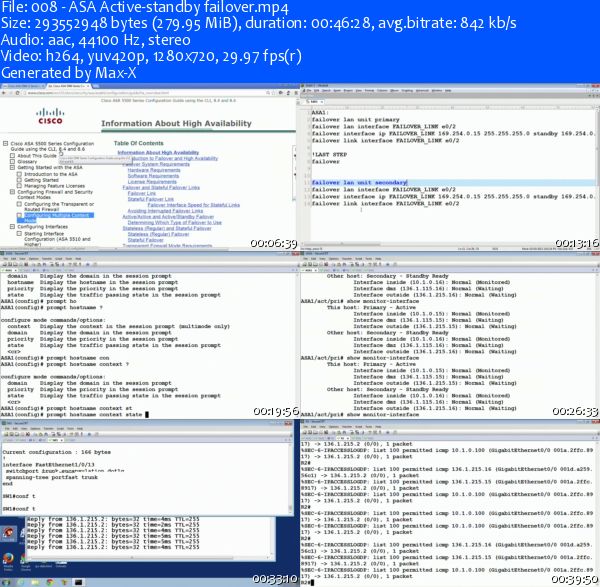The image size is (600, 587).
Task: Click the box beside Introduction to the ASA
Action: [x=19, y=174]
